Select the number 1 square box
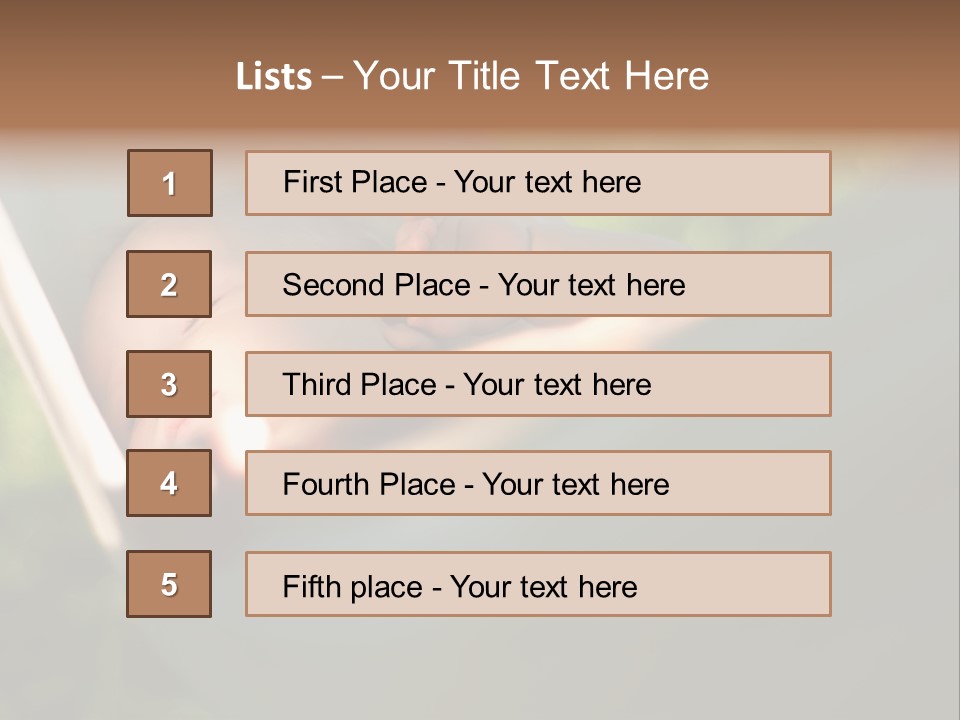Viewport: 960px width, 720px height. pos(170,183)
